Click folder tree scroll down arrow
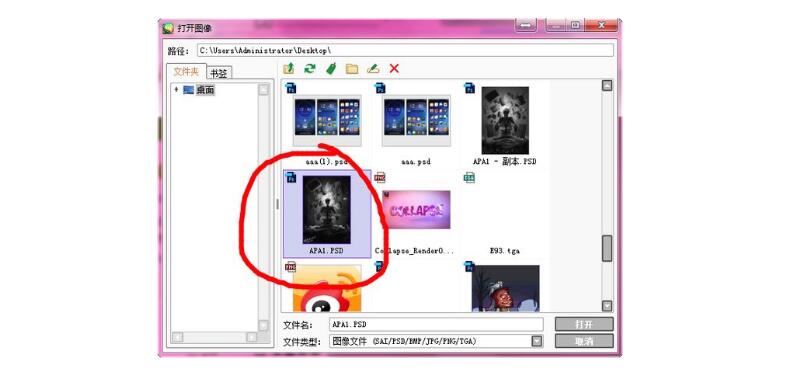 coord(263,325)
